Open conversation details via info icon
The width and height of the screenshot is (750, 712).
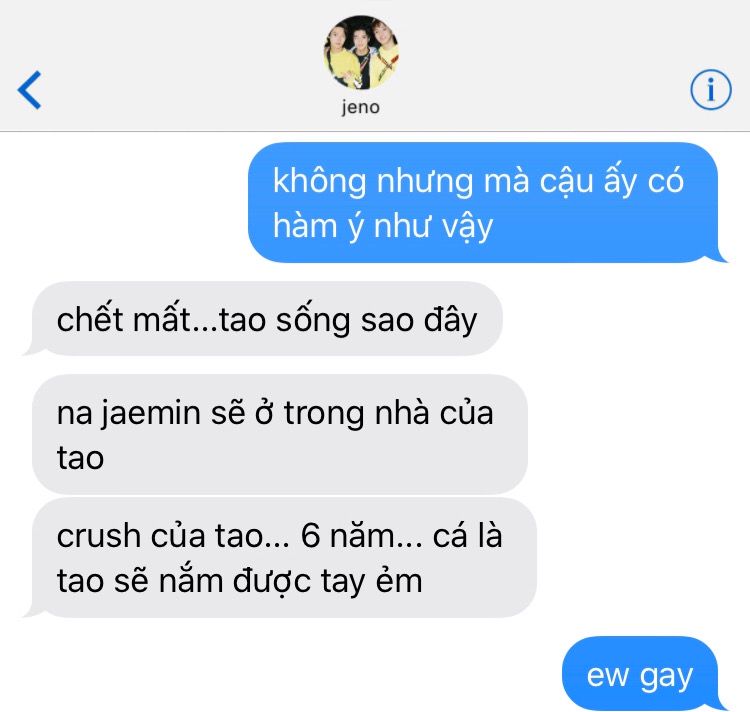click(711, 89)
